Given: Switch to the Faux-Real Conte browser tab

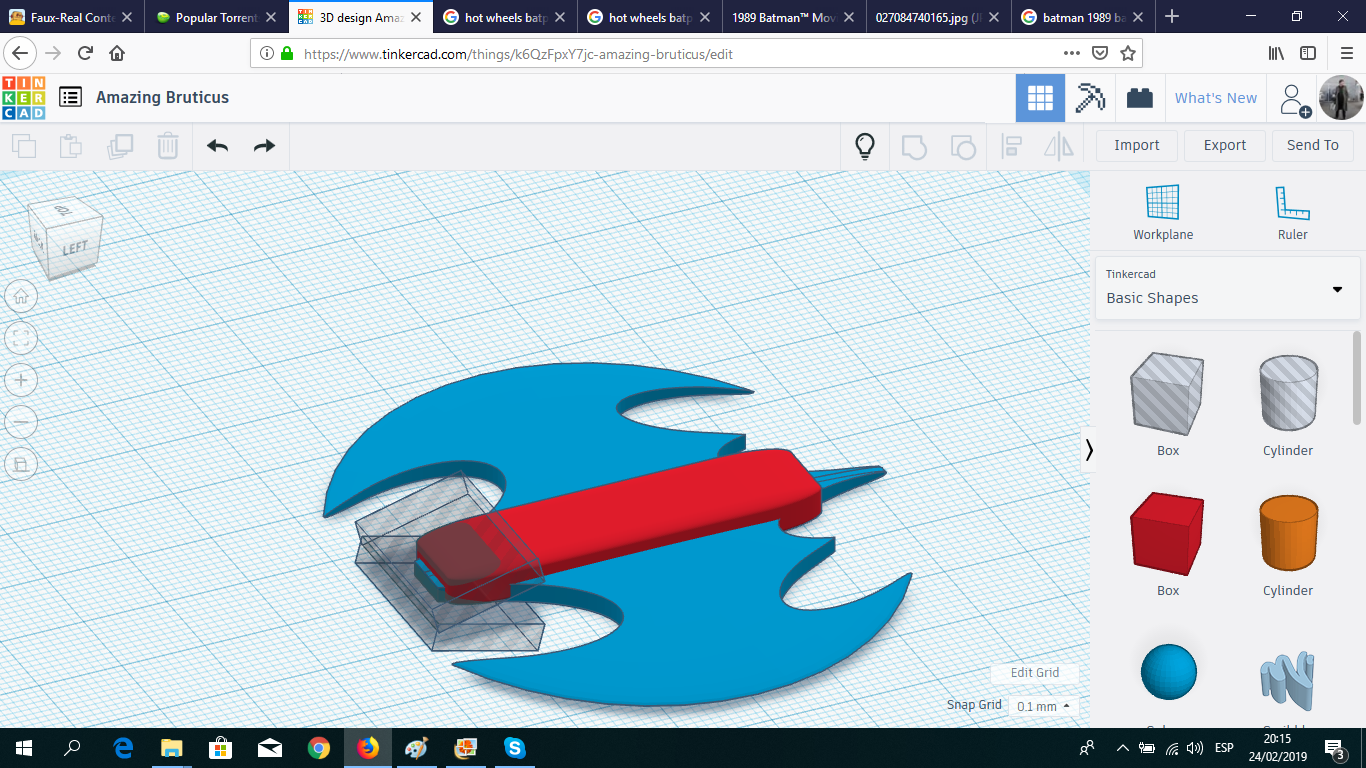Looking at the screenshot, I should click(x=72, y=17).
